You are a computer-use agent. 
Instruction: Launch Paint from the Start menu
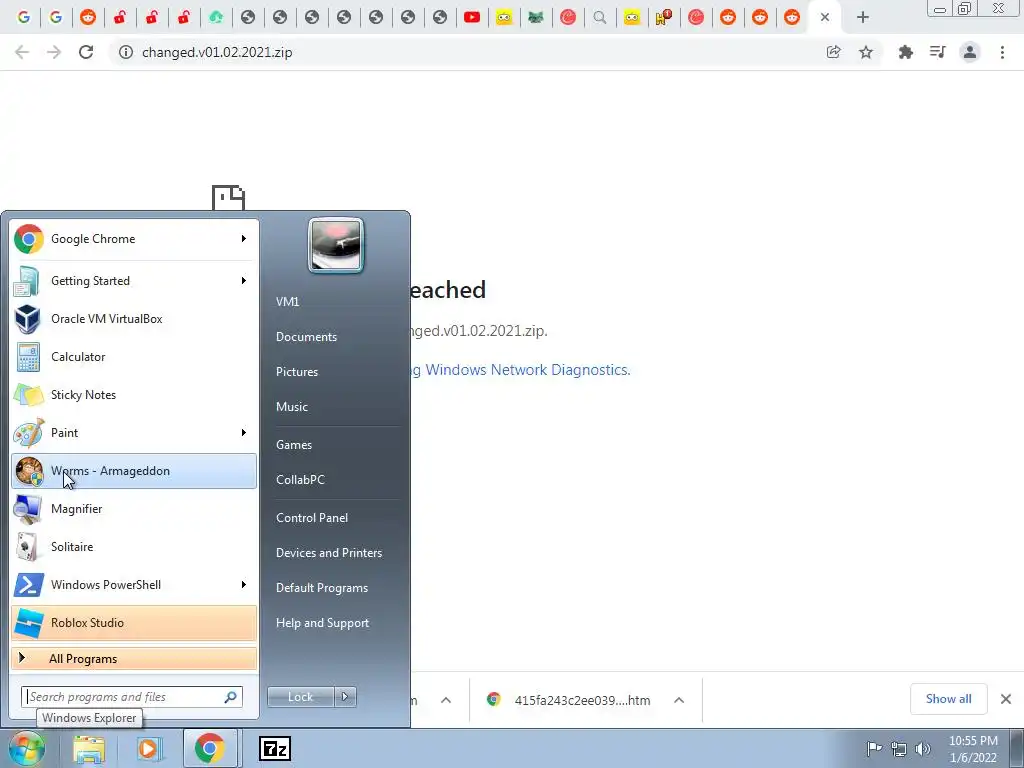tap(134, 432)
